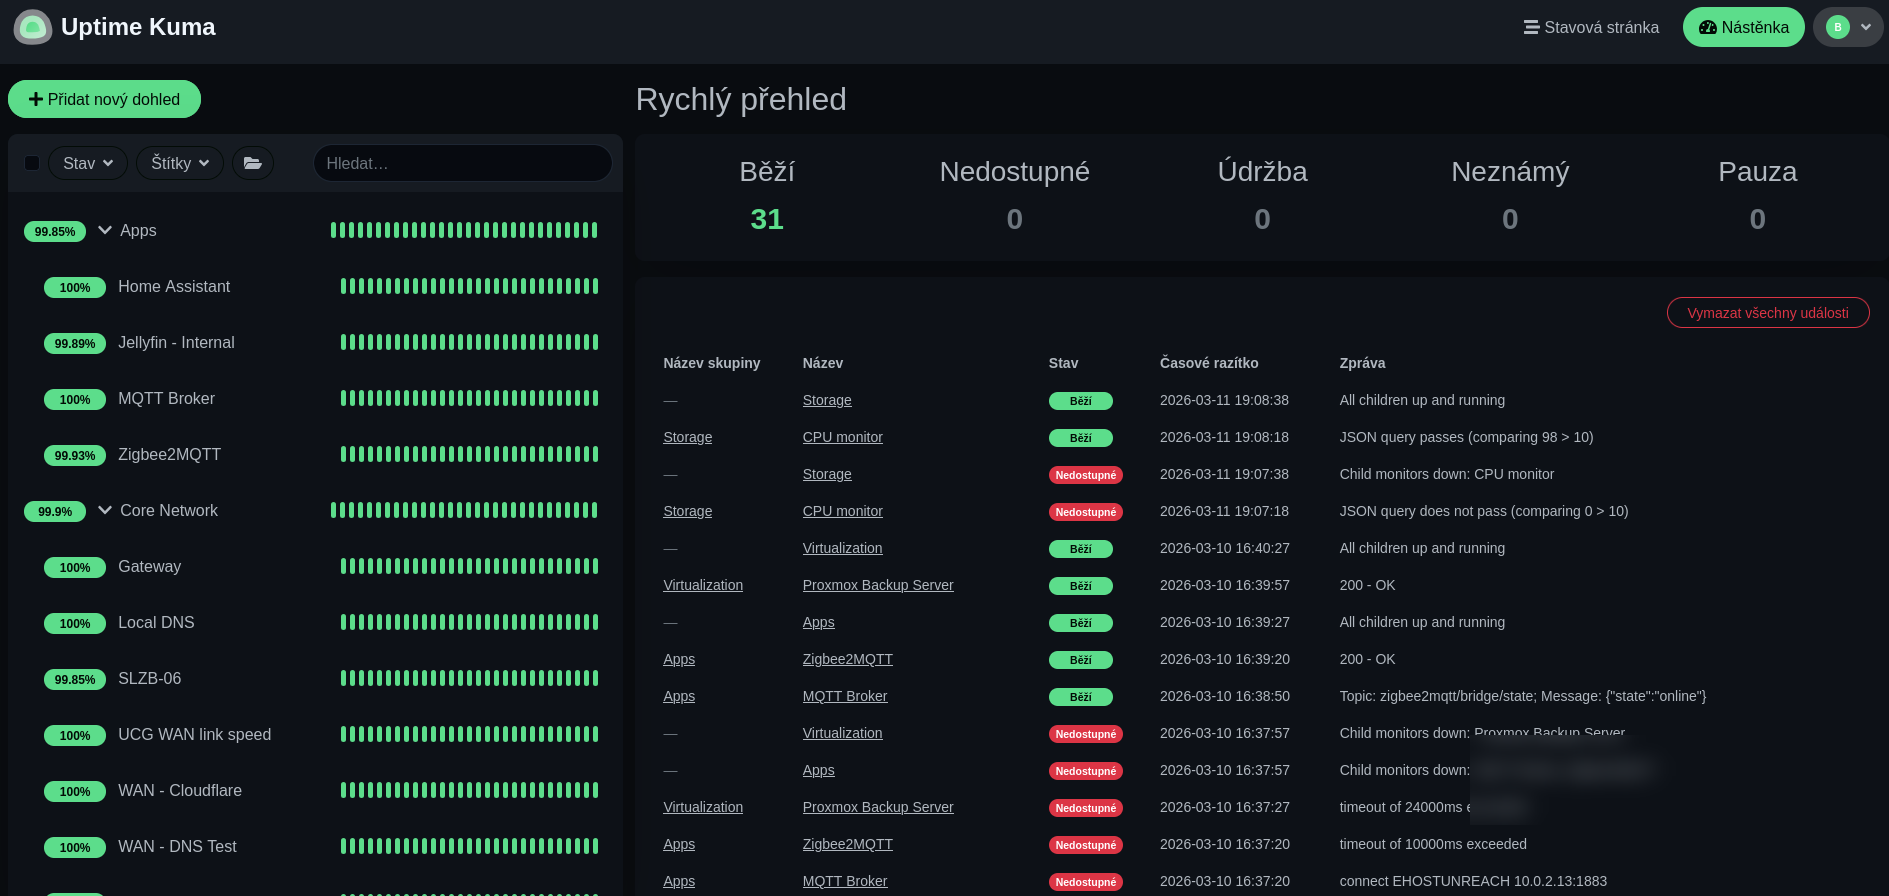Image resolution: width=1889 pixels, height=896 pixels.
Task: Toggle the select-all monitors checkbox
Action: click(32, 163)
